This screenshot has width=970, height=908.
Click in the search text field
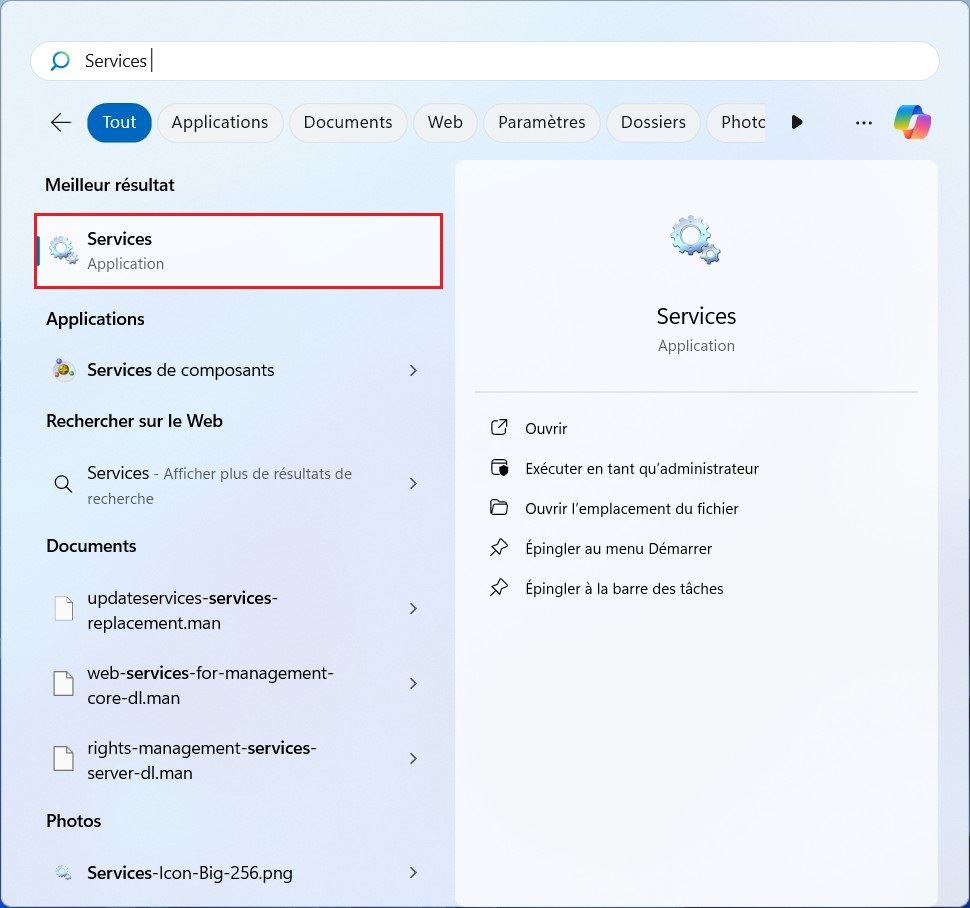point(500,61)
